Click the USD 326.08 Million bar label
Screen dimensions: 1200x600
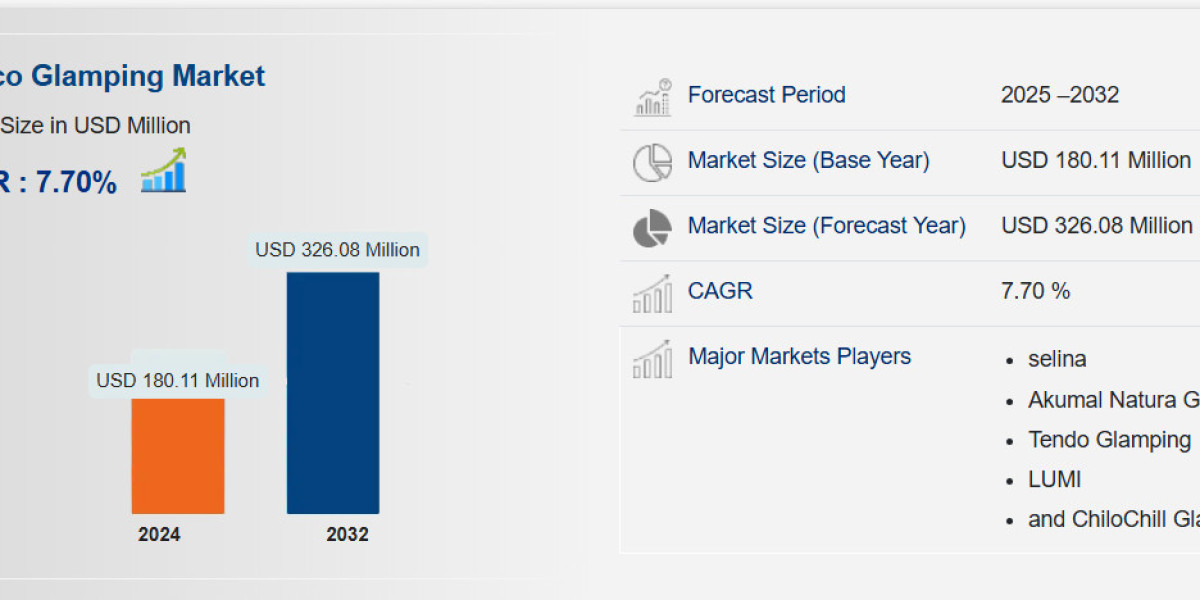coord(337,250)
